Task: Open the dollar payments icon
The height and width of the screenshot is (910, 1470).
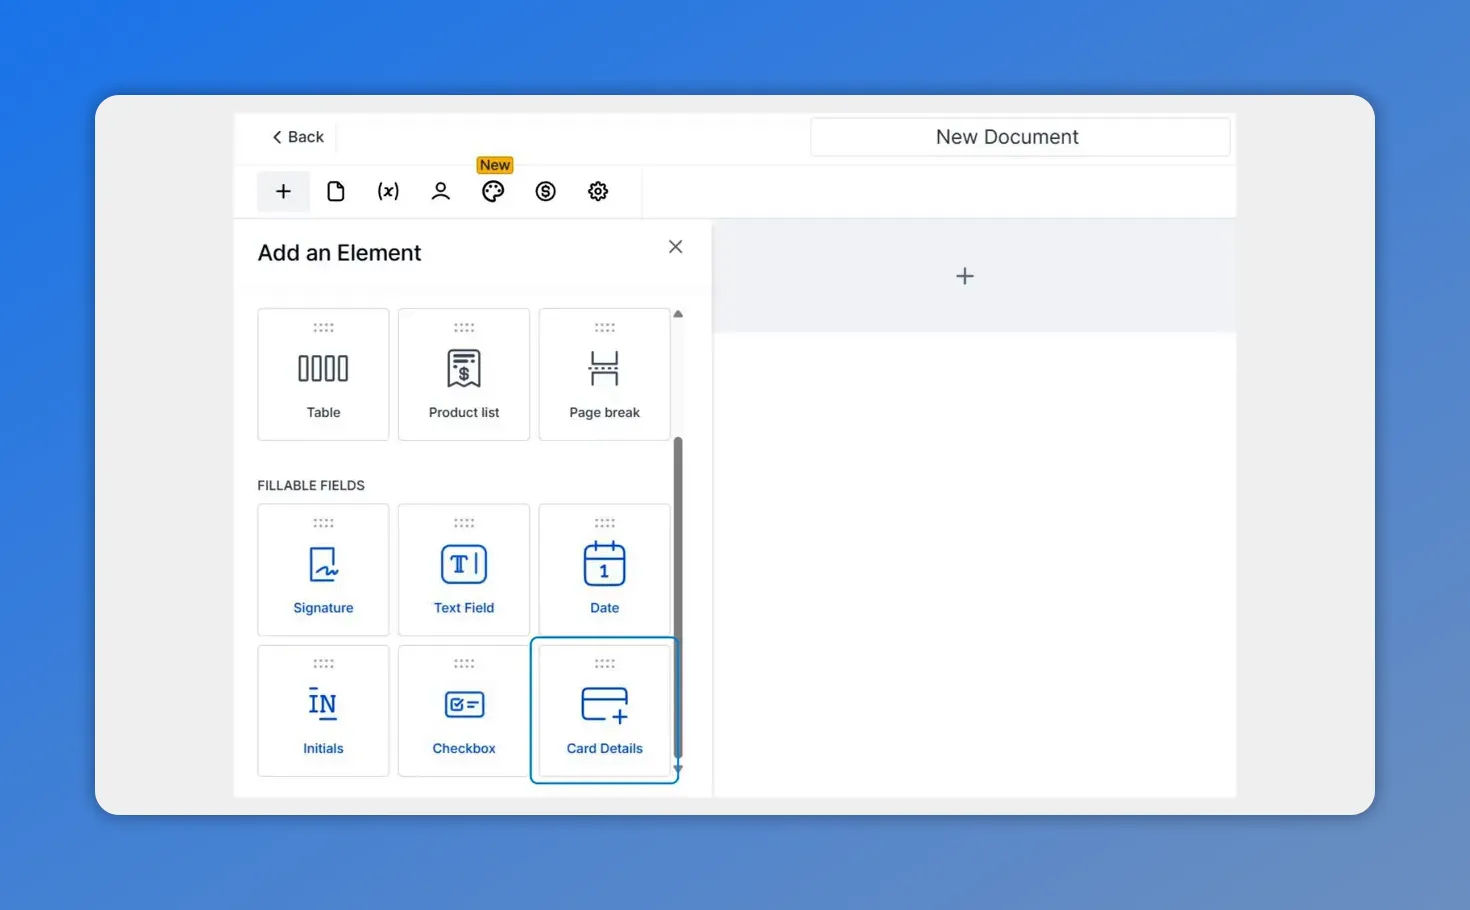Action: pos(545,191)
